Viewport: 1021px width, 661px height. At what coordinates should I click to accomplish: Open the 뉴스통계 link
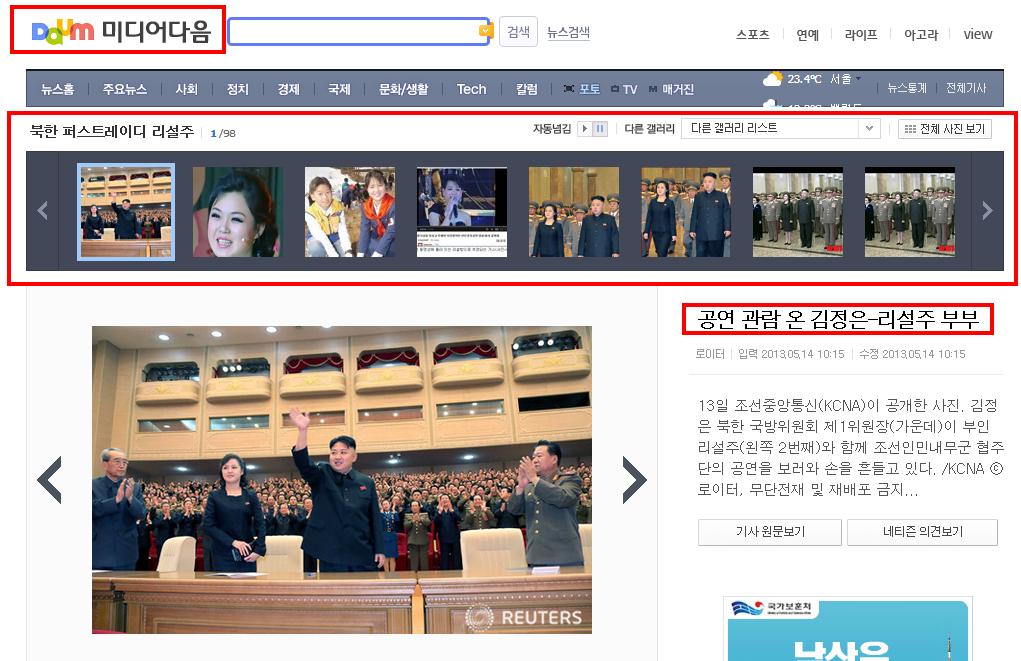(x=907, y=88)
